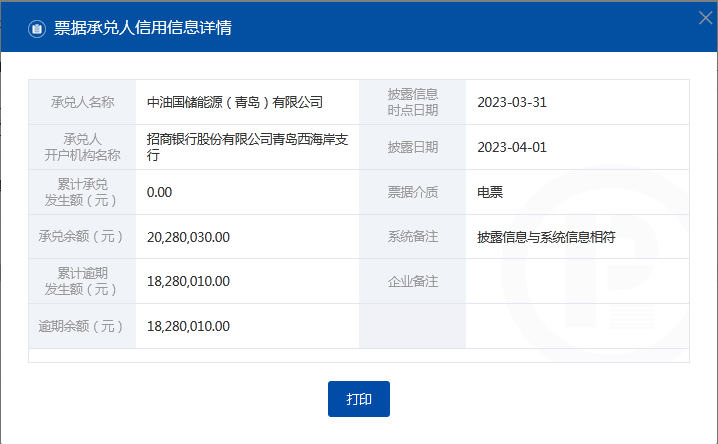Click the 披露信息时点日期 label

413,102
